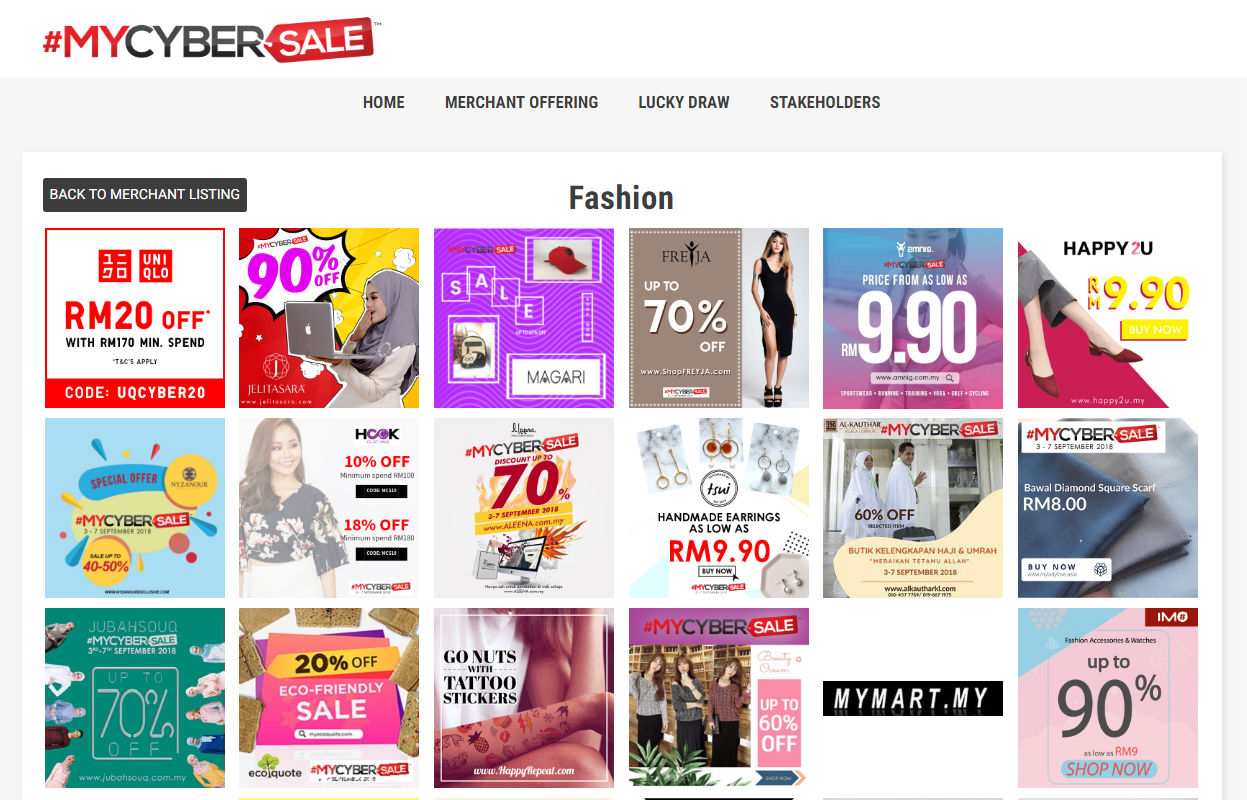The height and width of the screenshot is (800, 1247).
Task: Open Bawal Diamond Square Scarf banner
Action: click(x=1108, y=508)
